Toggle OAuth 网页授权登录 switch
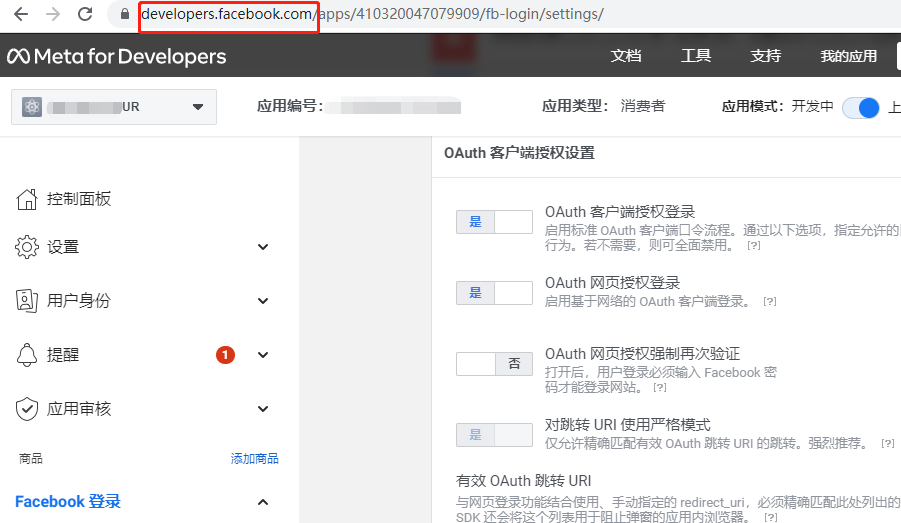Screen dimensions: 901x523 494,293
